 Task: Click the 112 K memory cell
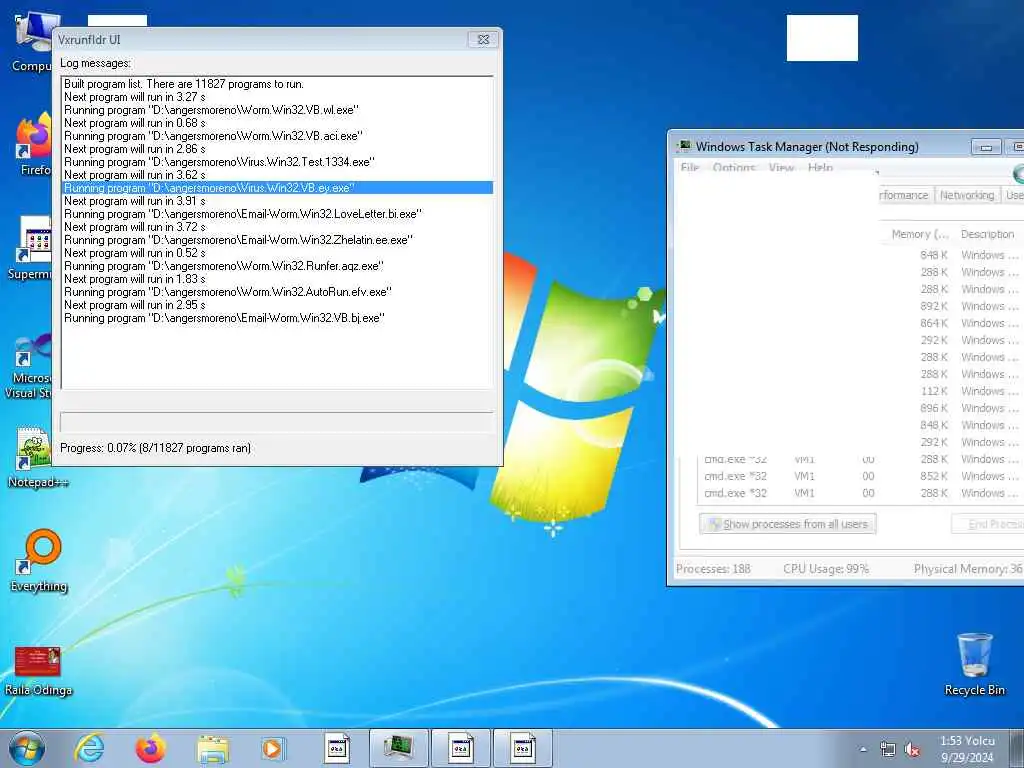(934, 391)
